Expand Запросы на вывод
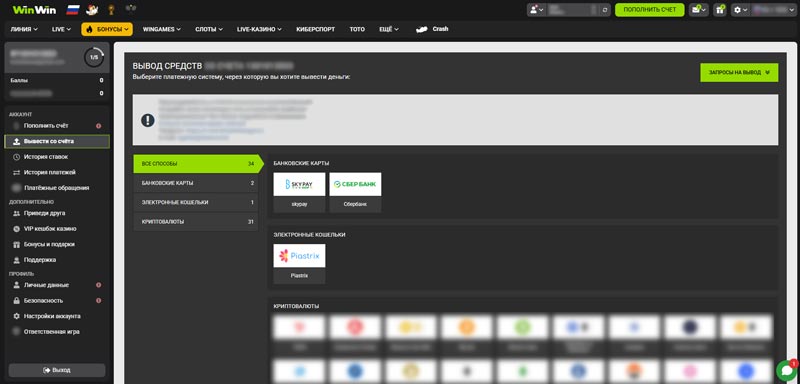 (x=739, y=72)
